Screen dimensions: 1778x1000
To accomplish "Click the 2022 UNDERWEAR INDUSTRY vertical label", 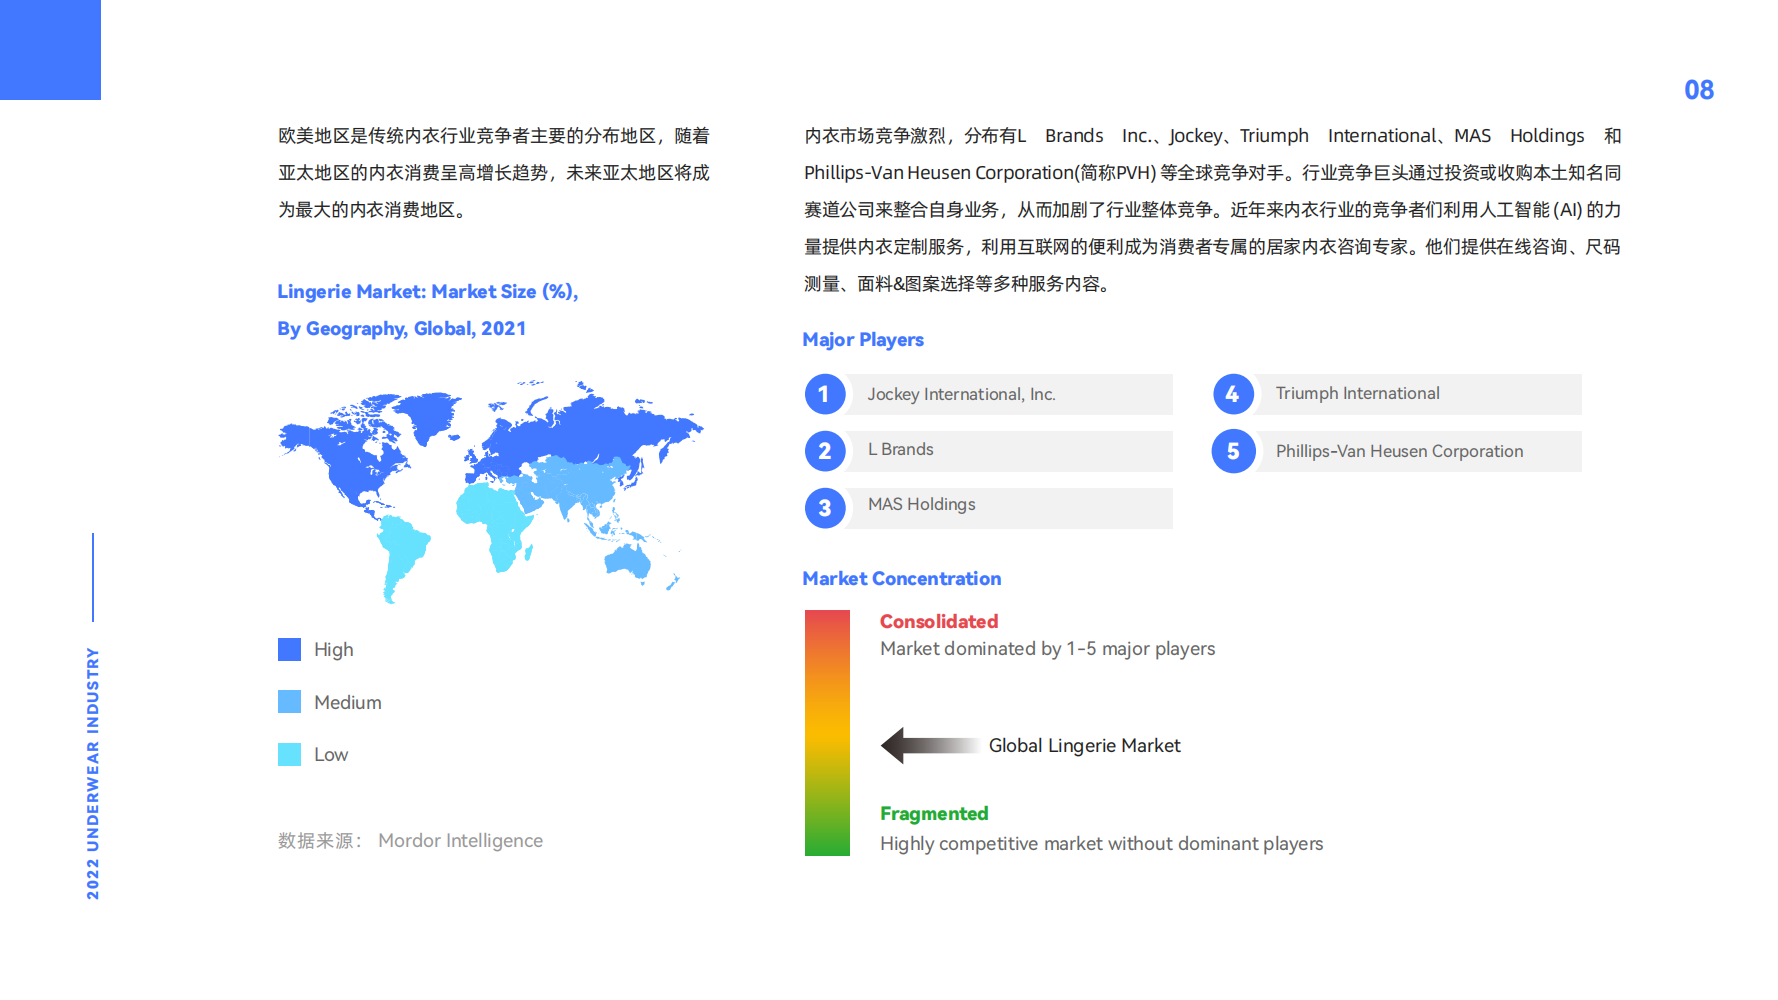I will click(x=93, y=773).
